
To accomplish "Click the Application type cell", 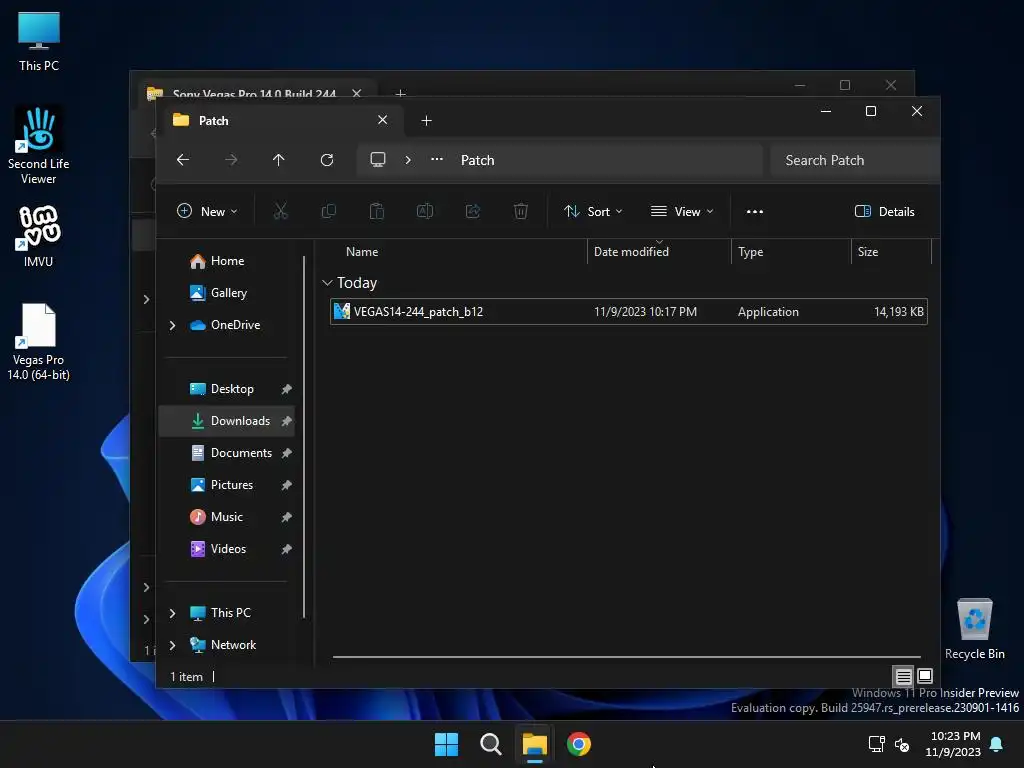I will (x=768, y=312).
